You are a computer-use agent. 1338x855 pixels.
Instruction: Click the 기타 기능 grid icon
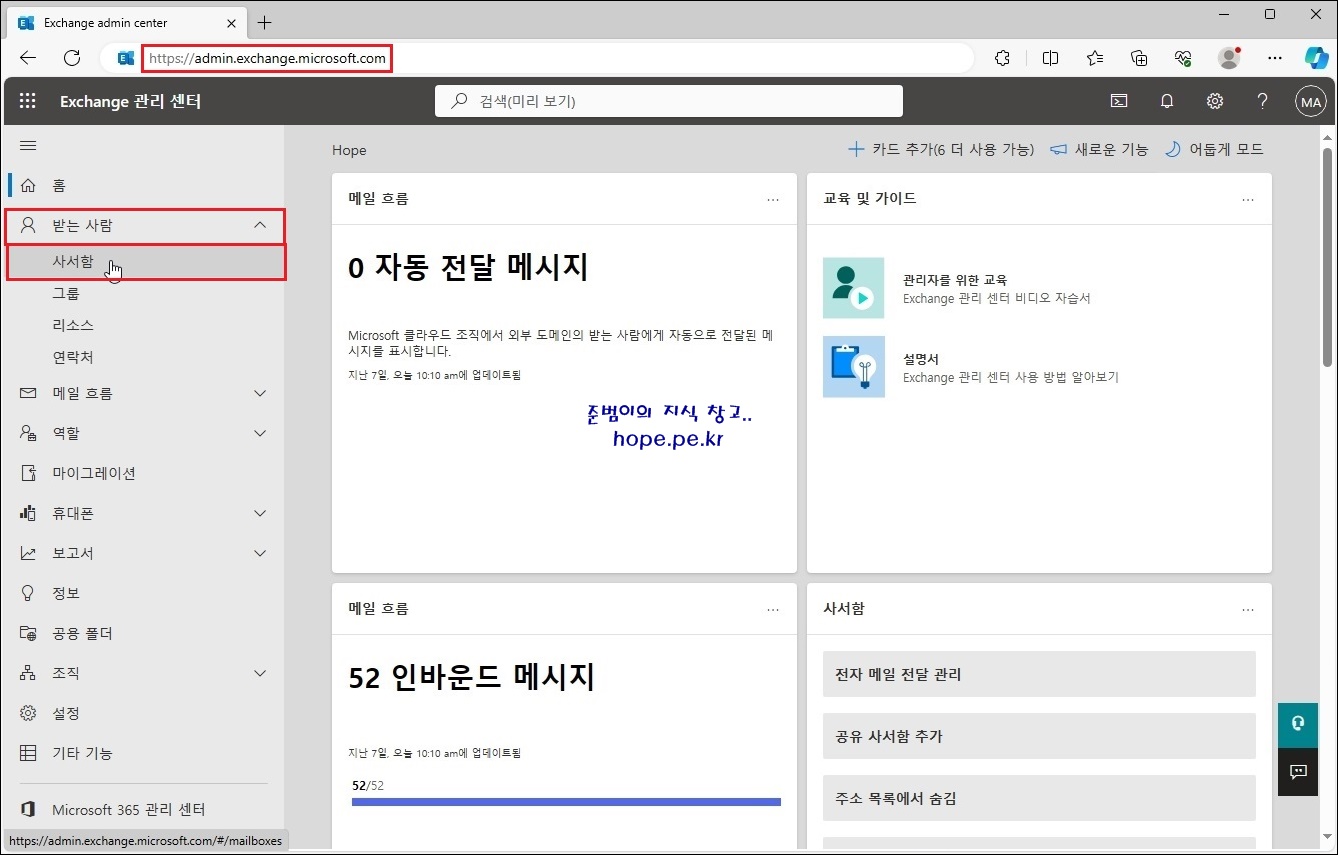28,754
